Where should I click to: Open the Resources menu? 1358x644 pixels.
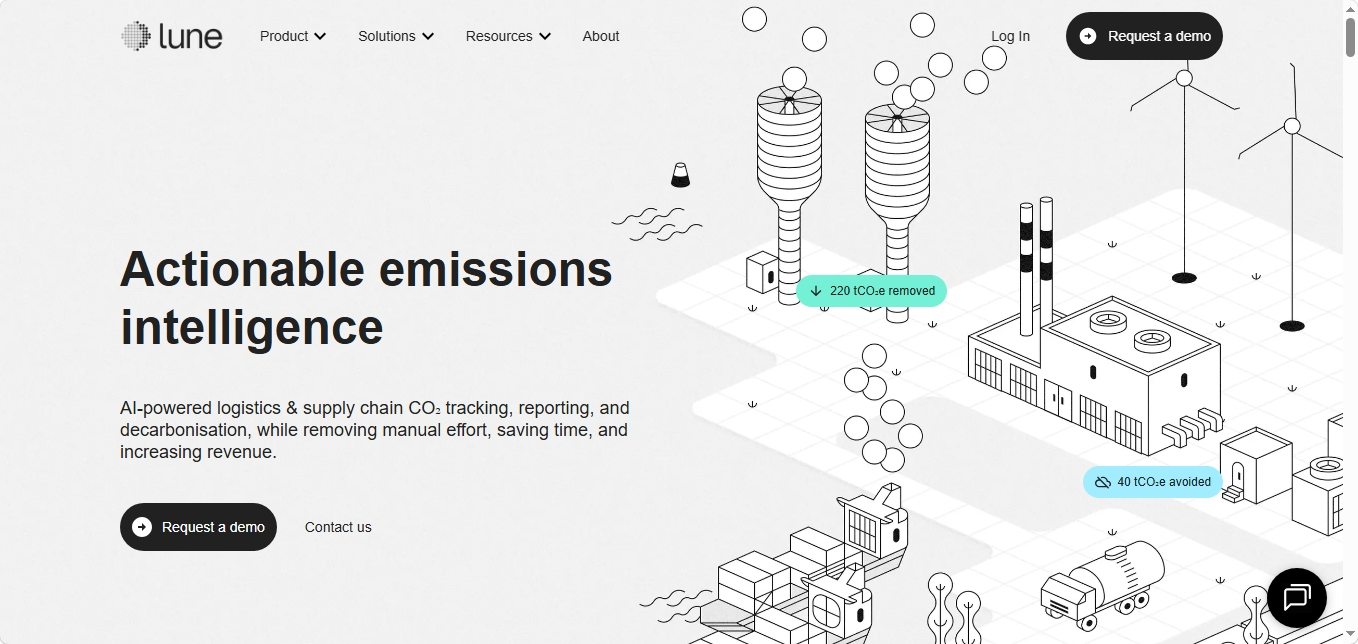pyautogui.click(x=508, y=36)
